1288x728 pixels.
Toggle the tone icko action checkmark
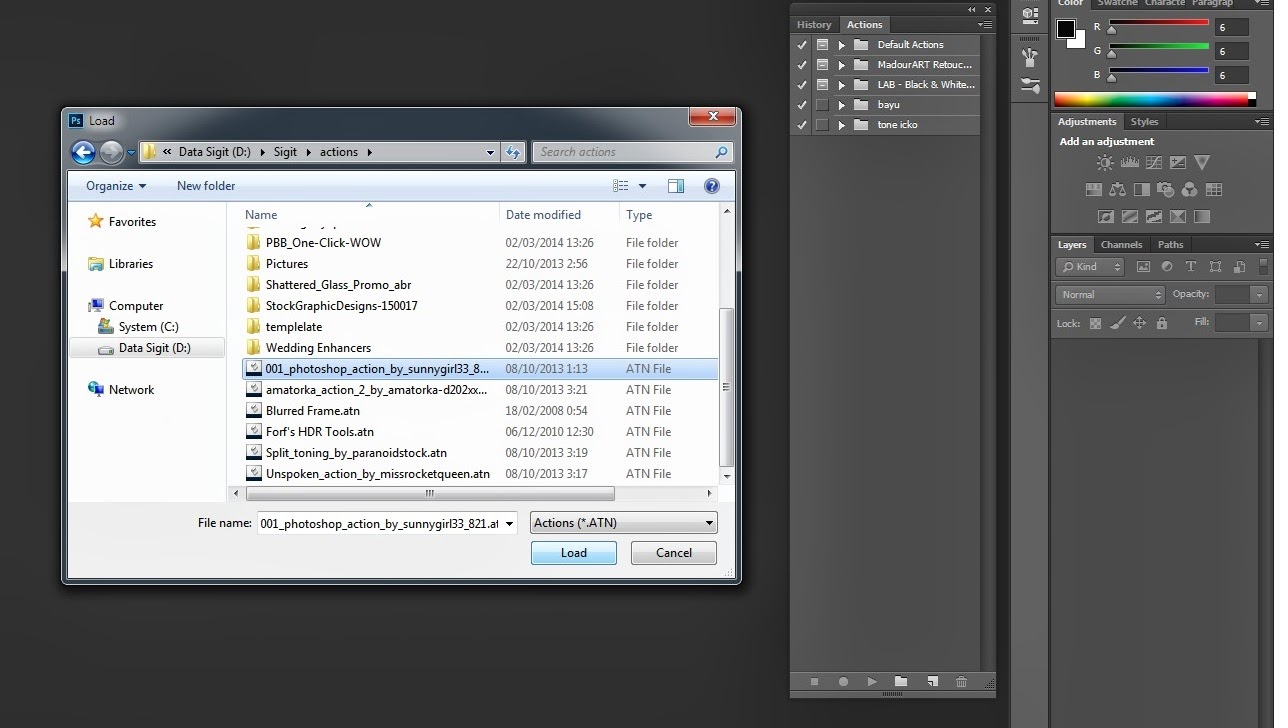801,124
